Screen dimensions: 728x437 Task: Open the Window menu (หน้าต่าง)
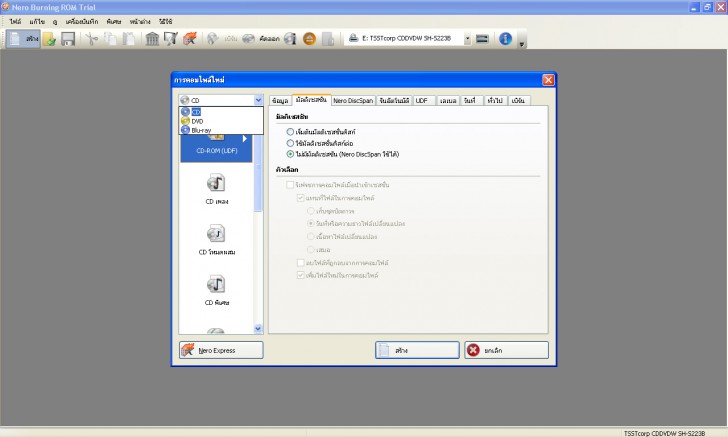(140, 21)
